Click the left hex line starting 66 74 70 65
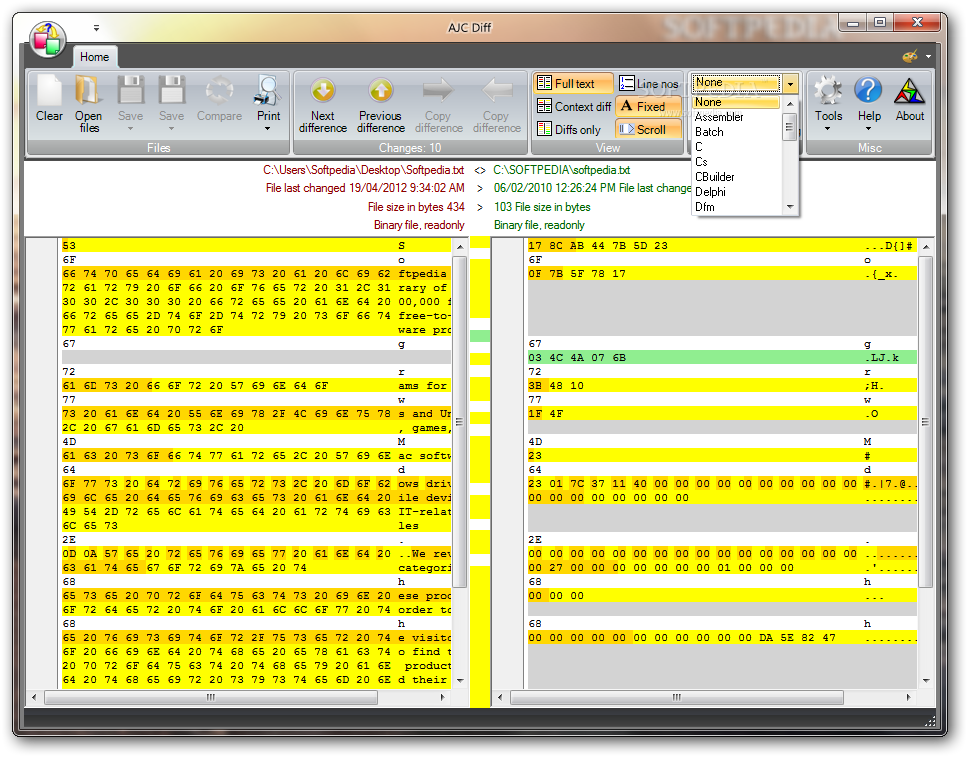968x757 pixels. (256, 274)
